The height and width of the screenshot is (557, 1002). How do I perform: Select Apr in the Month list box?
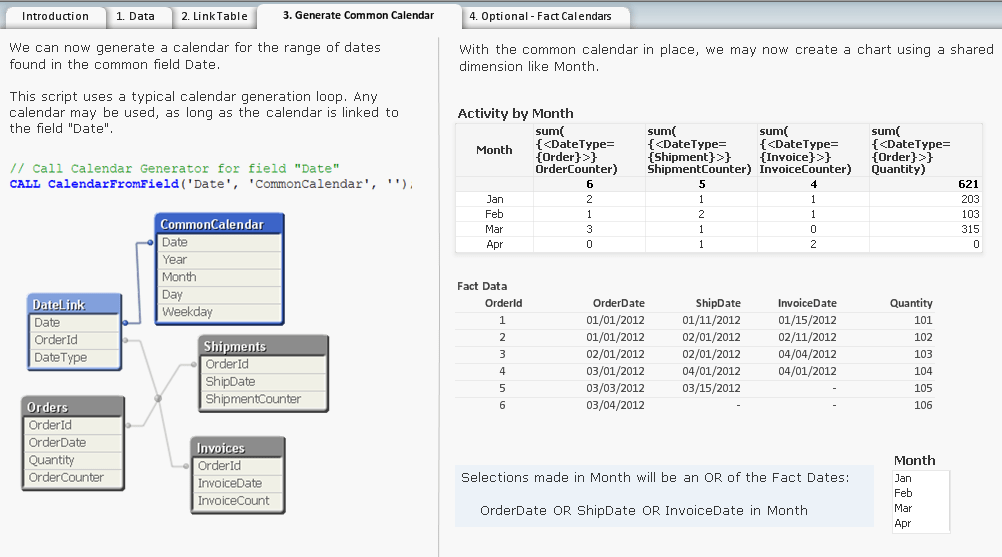pyautogui.click(x=921, y=523)
